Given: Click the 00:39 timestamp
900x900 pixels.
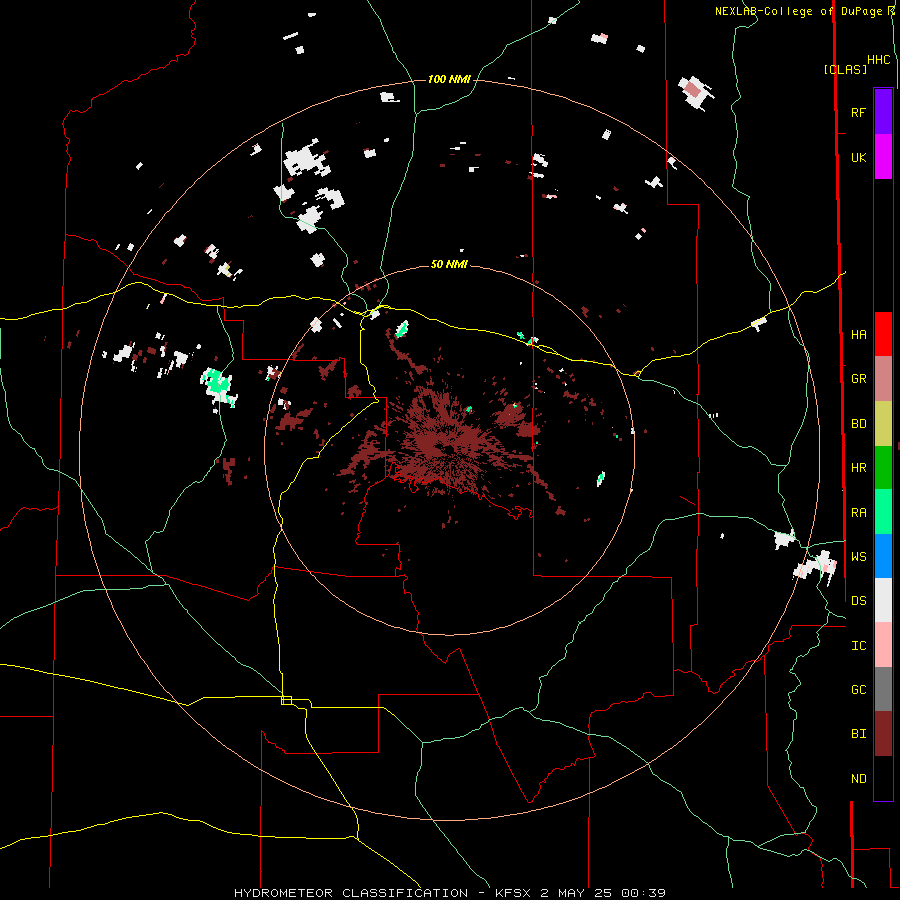Looking at the screenshot, I should pyautogui.click(x=643, y=893).
